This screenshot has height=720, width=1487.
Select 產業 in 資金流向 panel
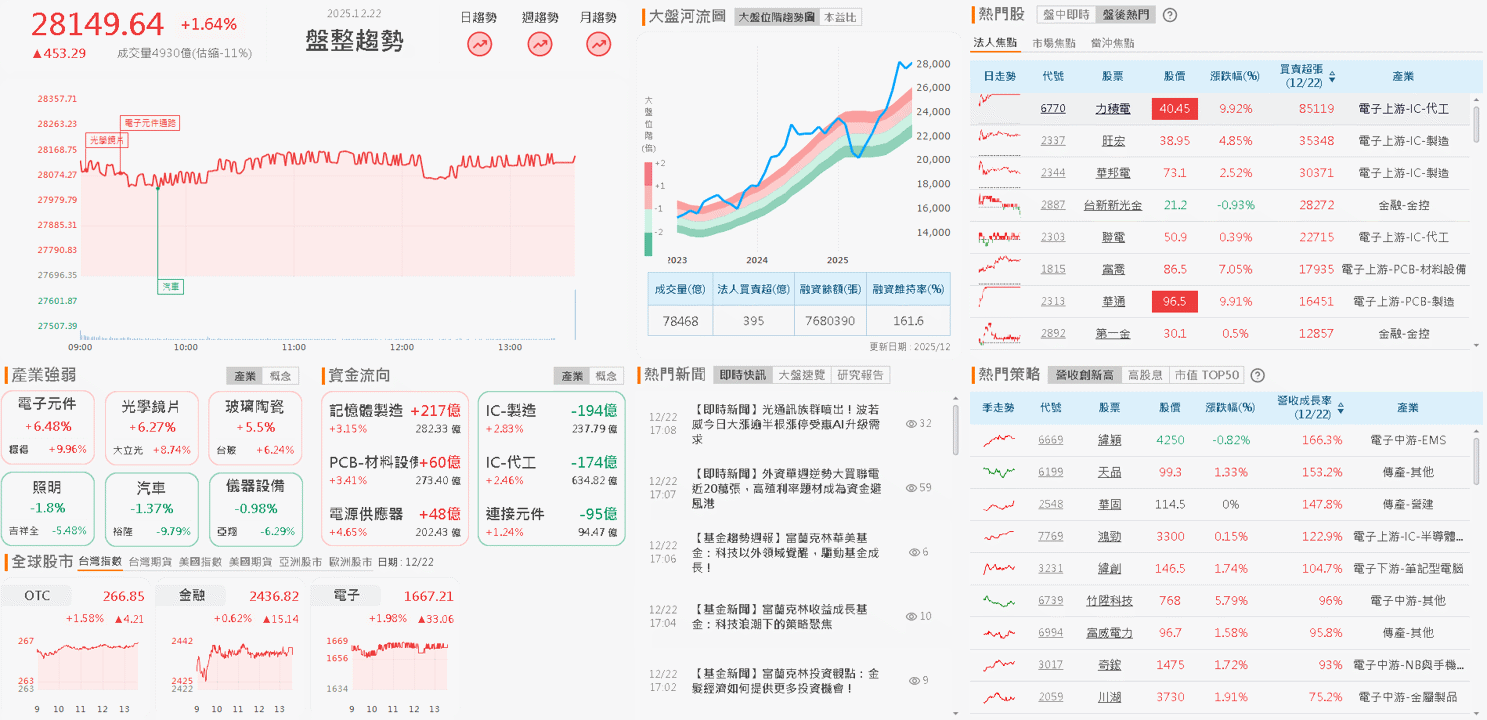tap(572, 376)
